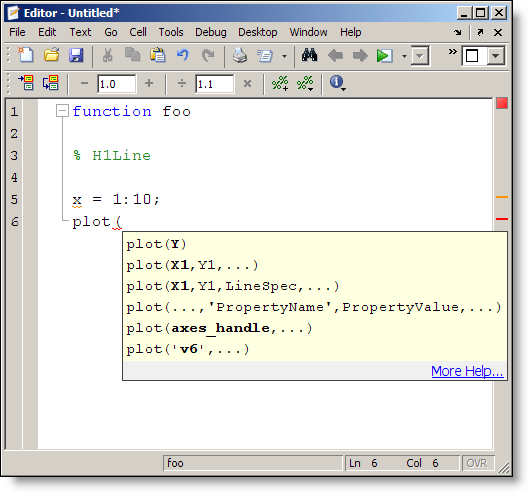
Task: Follow the More Help... link
Action: click(467, 371)
